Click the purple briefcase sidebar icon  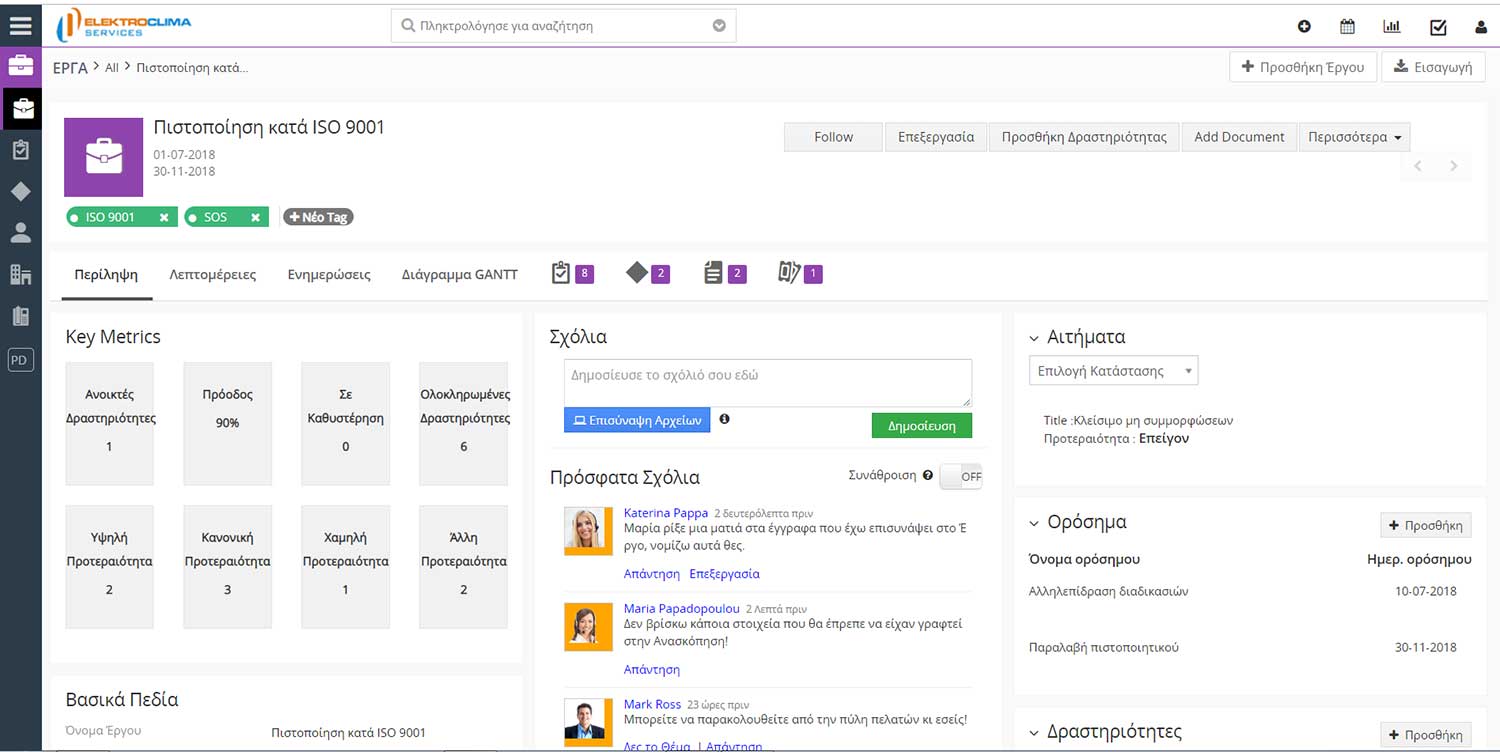coord(20,67)
